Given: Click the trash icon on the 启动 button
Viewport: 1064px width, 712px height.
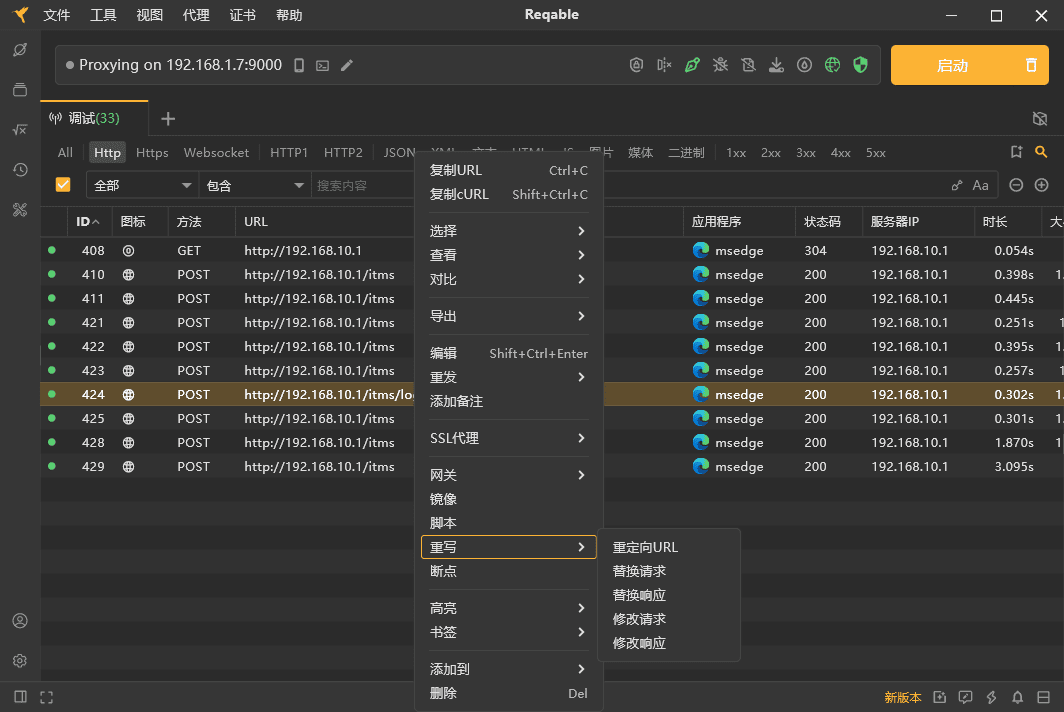Looking at the screenshot, I should (x=1031, y=65).
